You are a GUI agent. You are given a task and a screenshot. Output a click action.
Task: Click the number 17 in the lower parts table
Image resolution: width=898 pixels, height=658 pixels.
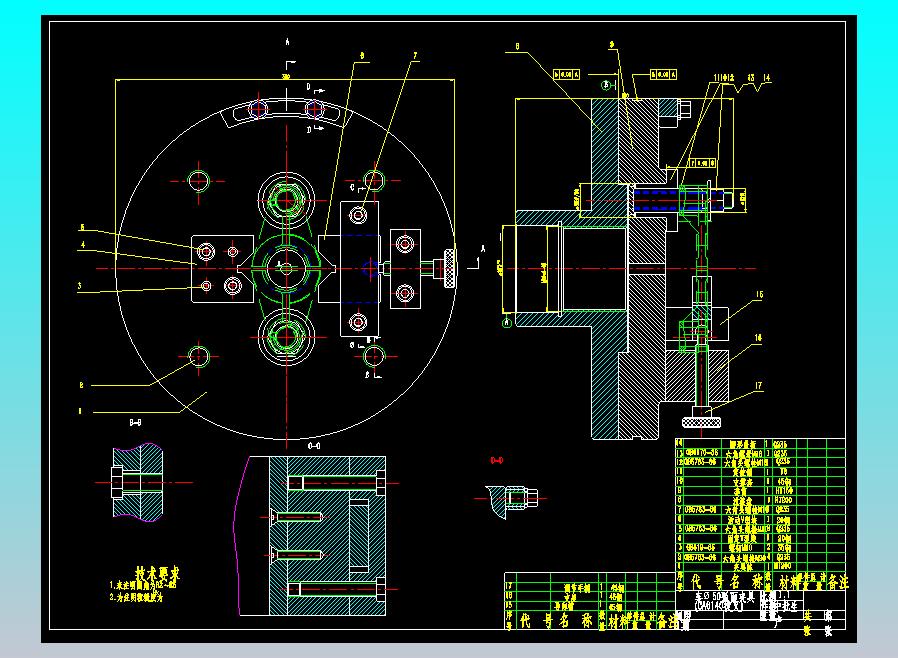coord(509,587)
